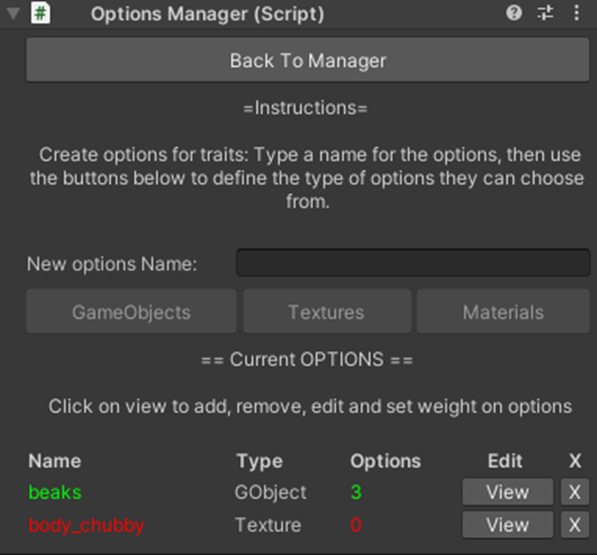Click the Options Manager (Script) title

[208, 14]
